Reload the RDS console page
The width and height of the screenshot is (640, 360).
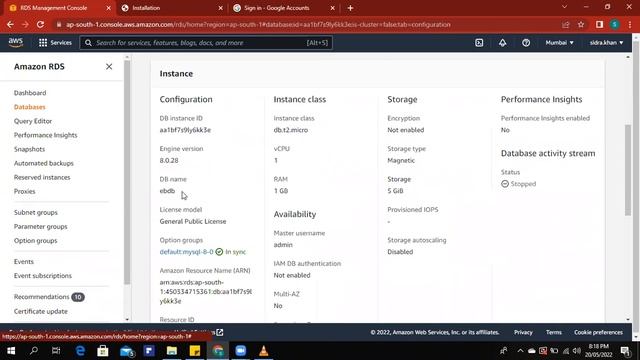[40, 24]
